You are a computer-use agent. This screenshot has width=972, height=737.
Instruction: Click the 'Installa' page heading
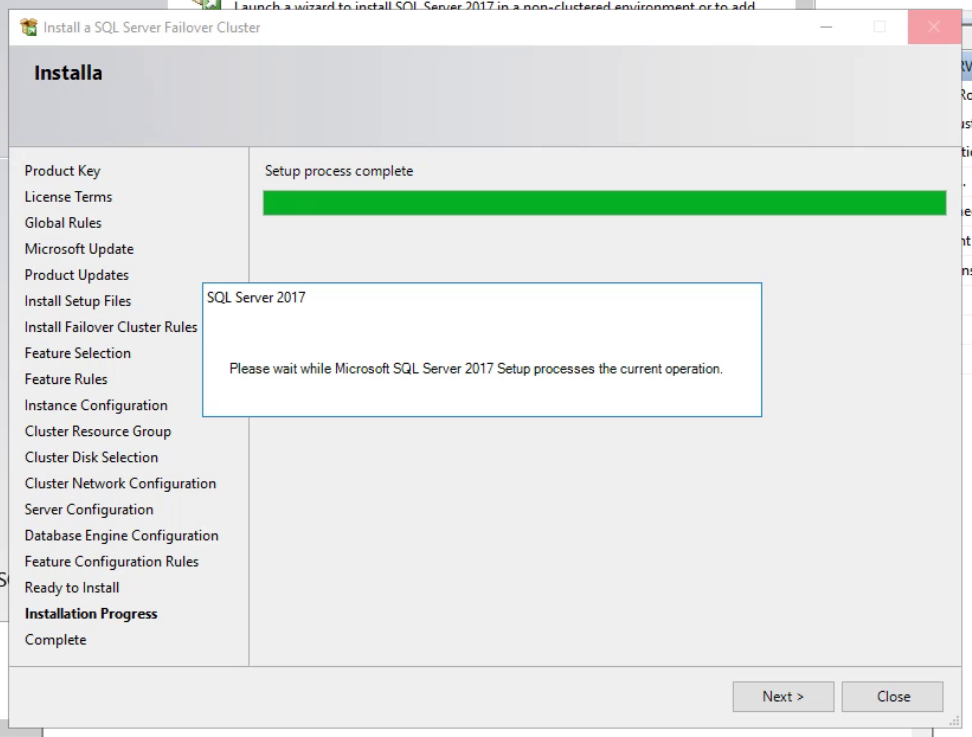coord(68,73)
